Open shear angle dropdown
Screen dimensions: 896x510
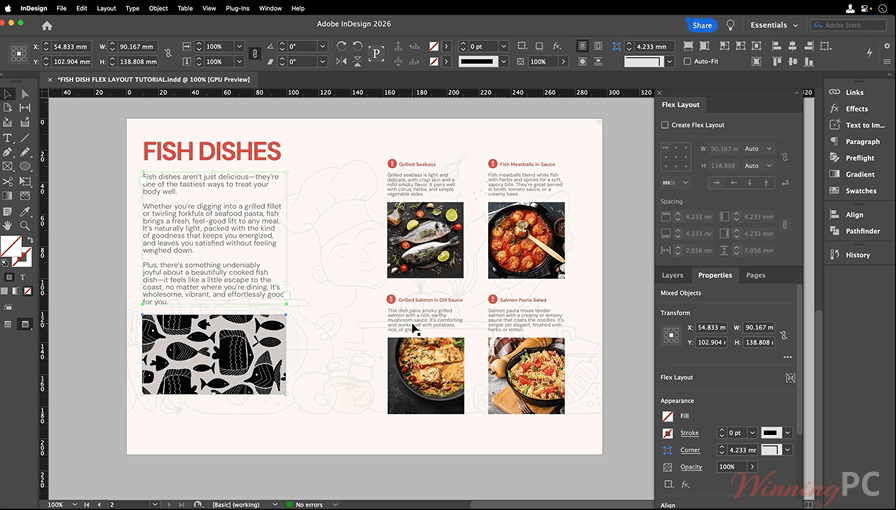point(323,61)
